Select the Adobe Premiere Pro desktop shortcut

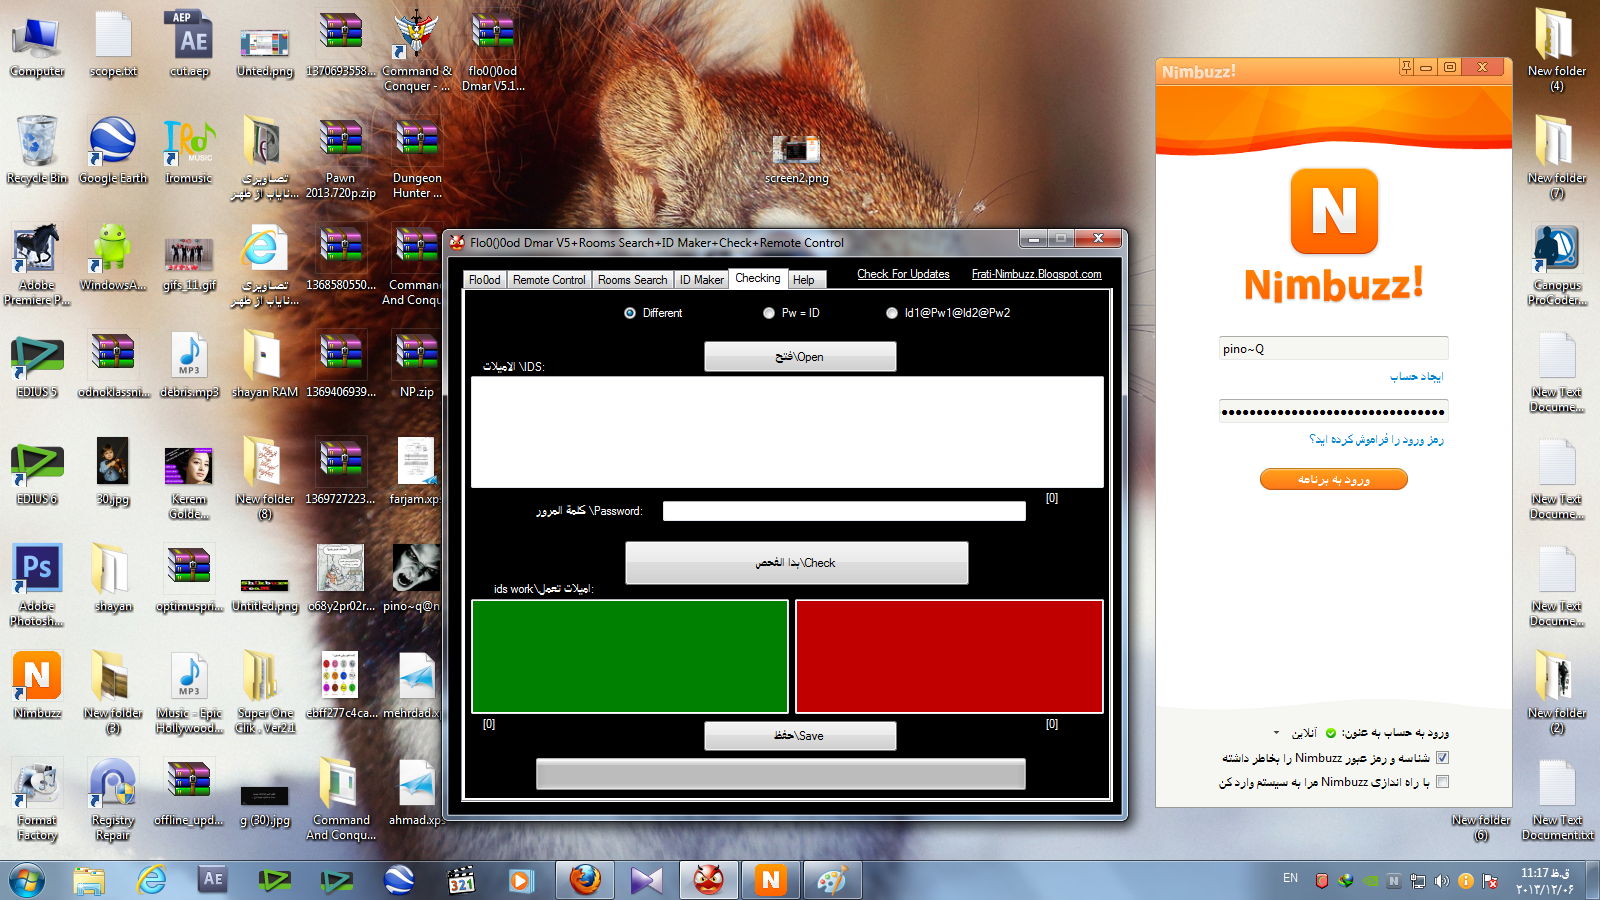click(37, 264)
